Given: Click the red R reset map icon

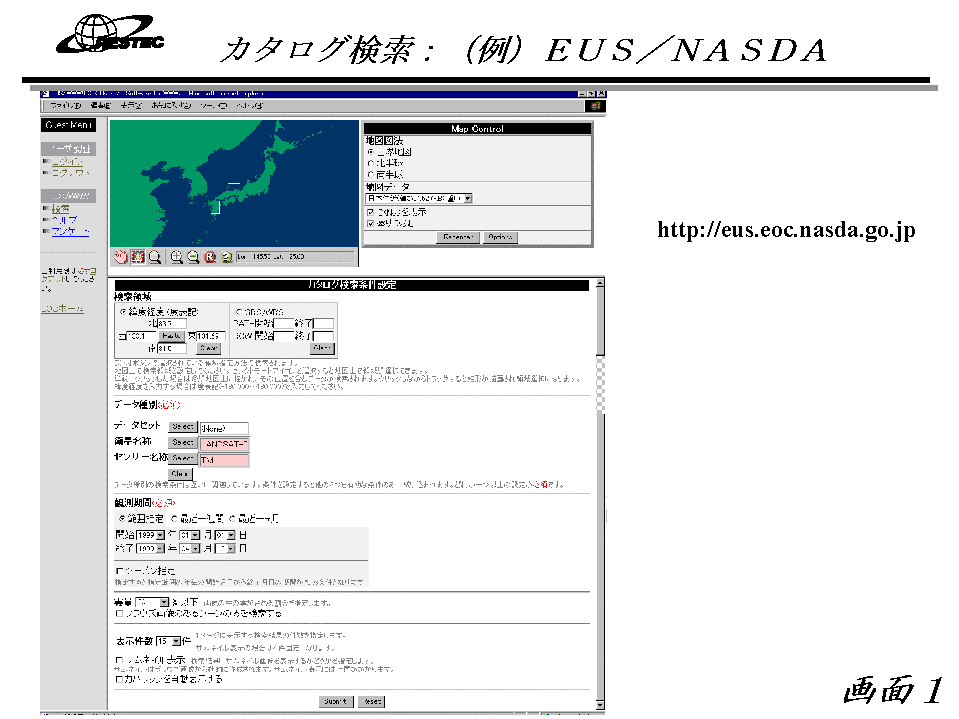Looking at the screenshot, I should 210,257.
